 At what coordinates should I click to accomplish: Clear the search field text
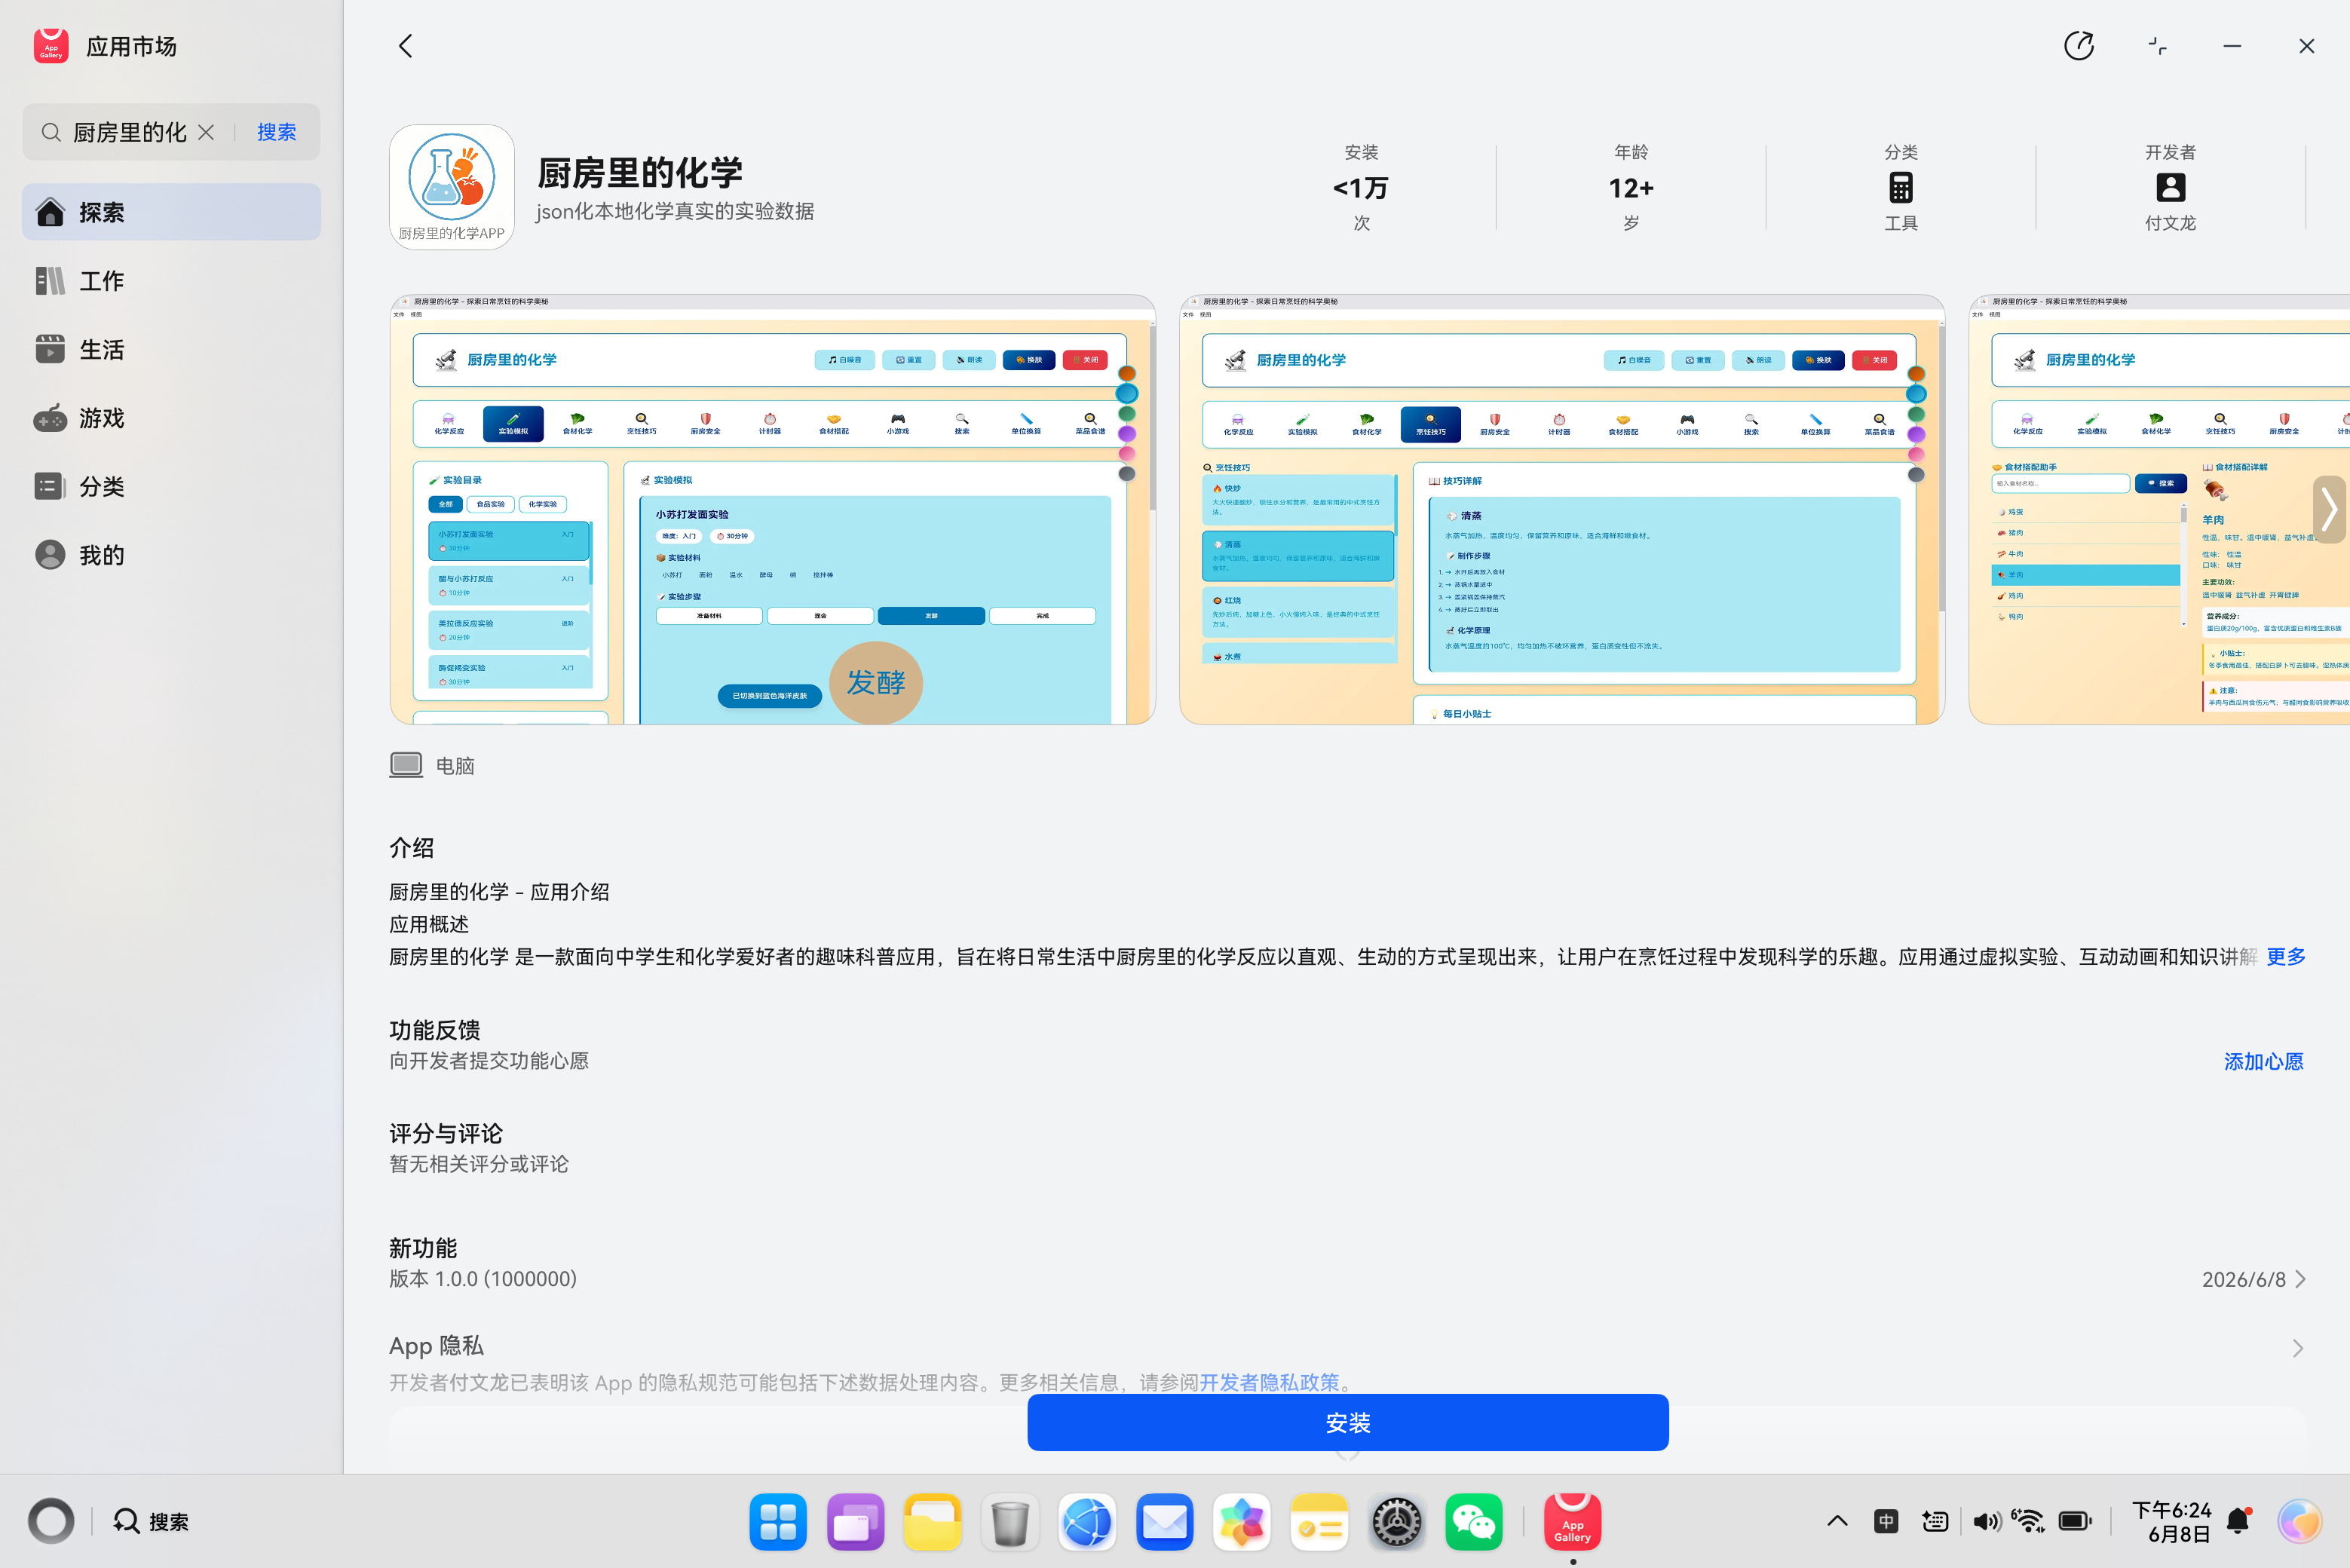click(x=206, y=132)
